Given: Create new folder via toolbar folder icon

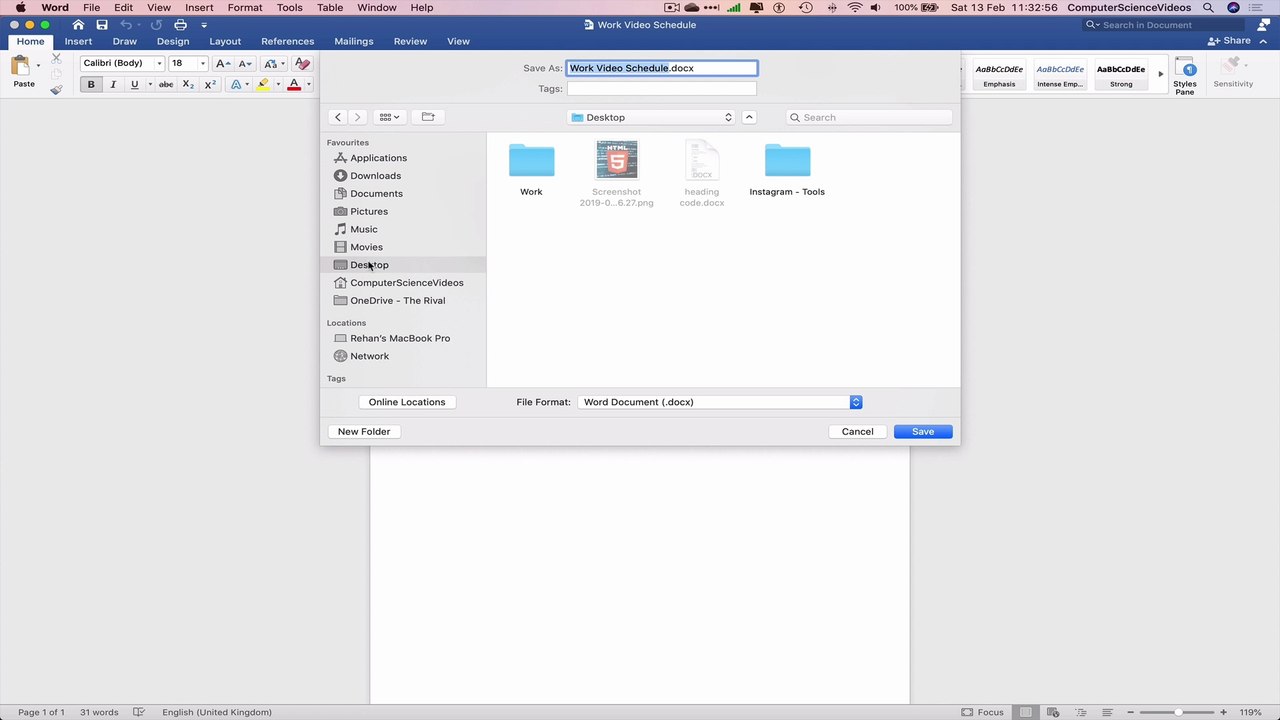Looking at the screenshot, I should click(x=428, y=117).
